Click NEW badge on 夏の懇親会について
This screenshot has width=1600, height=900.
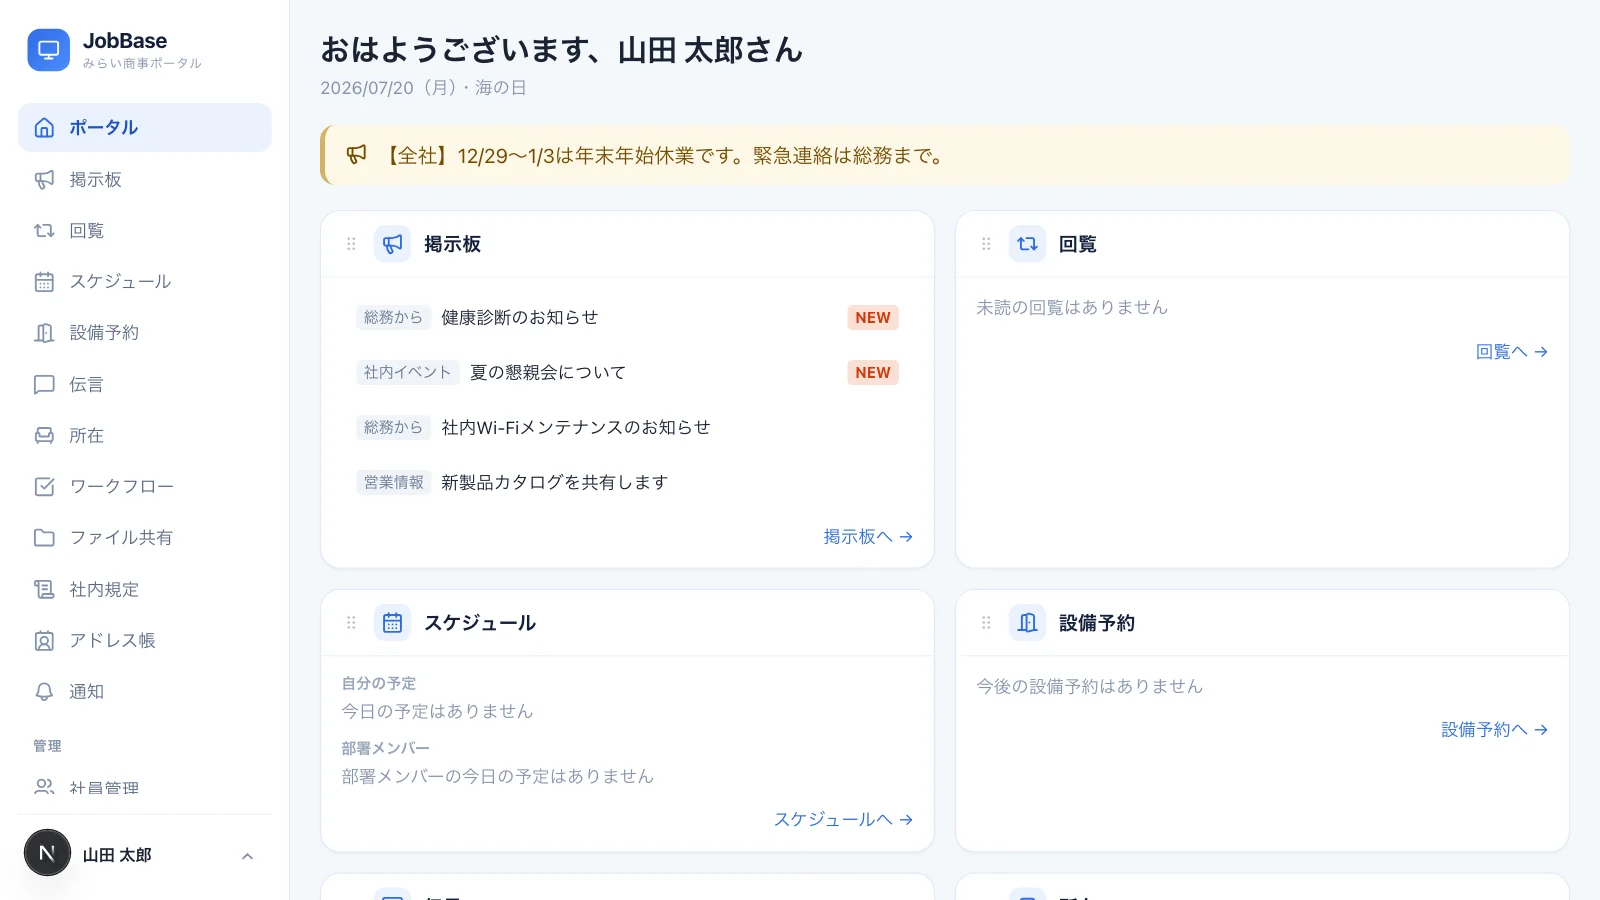pyautogui.click(x=873, y=373)
